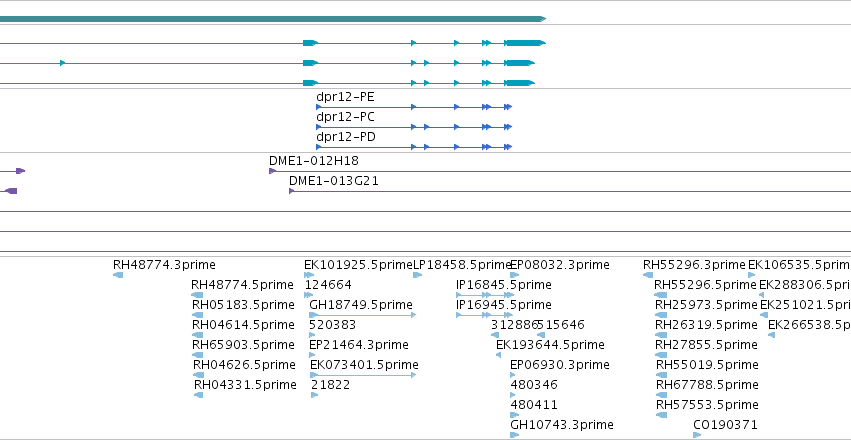Open the RH04614.5prime EST entry
The width and height of the screenshot is (851, 440).
[243, 324]
